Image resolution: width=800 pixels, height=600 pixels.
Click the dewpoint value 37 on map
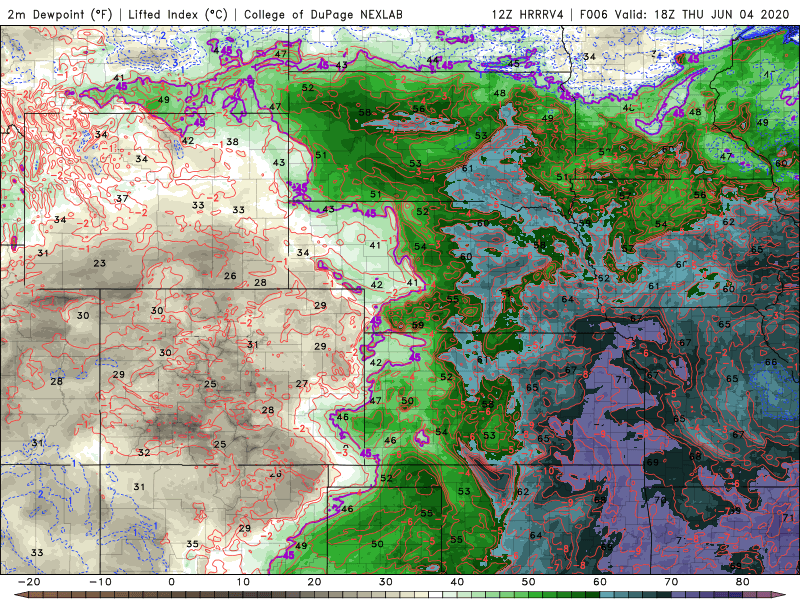tap(122, 198)
